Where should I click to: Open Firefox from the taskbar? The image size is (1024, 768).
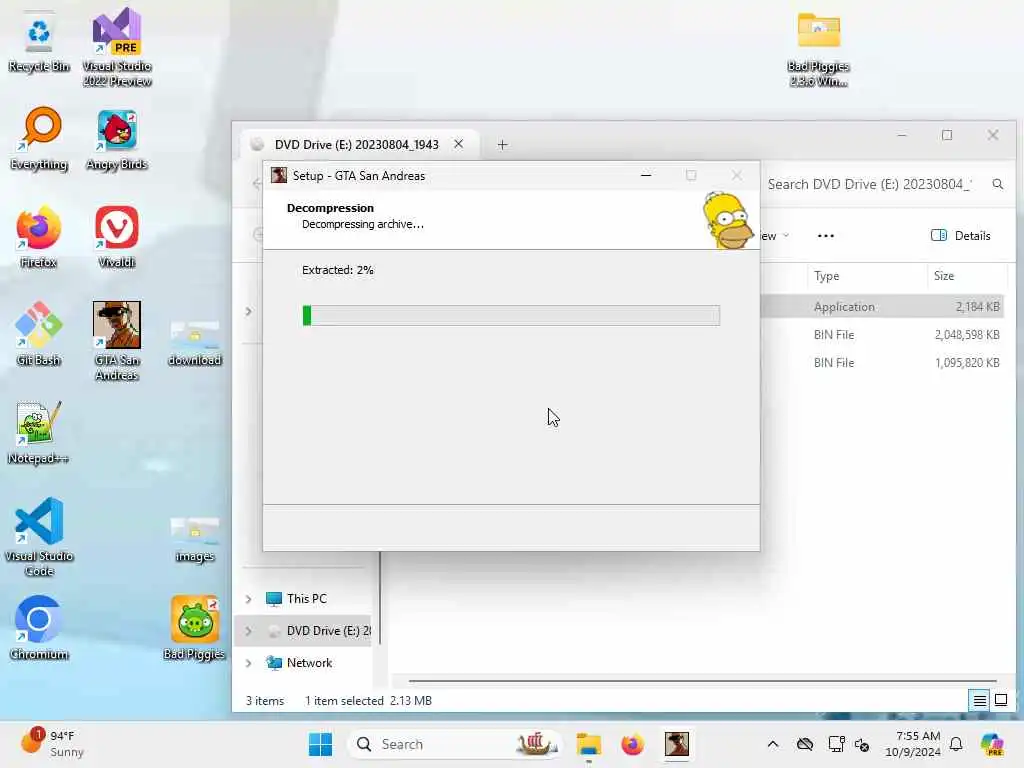click(632, 744)
